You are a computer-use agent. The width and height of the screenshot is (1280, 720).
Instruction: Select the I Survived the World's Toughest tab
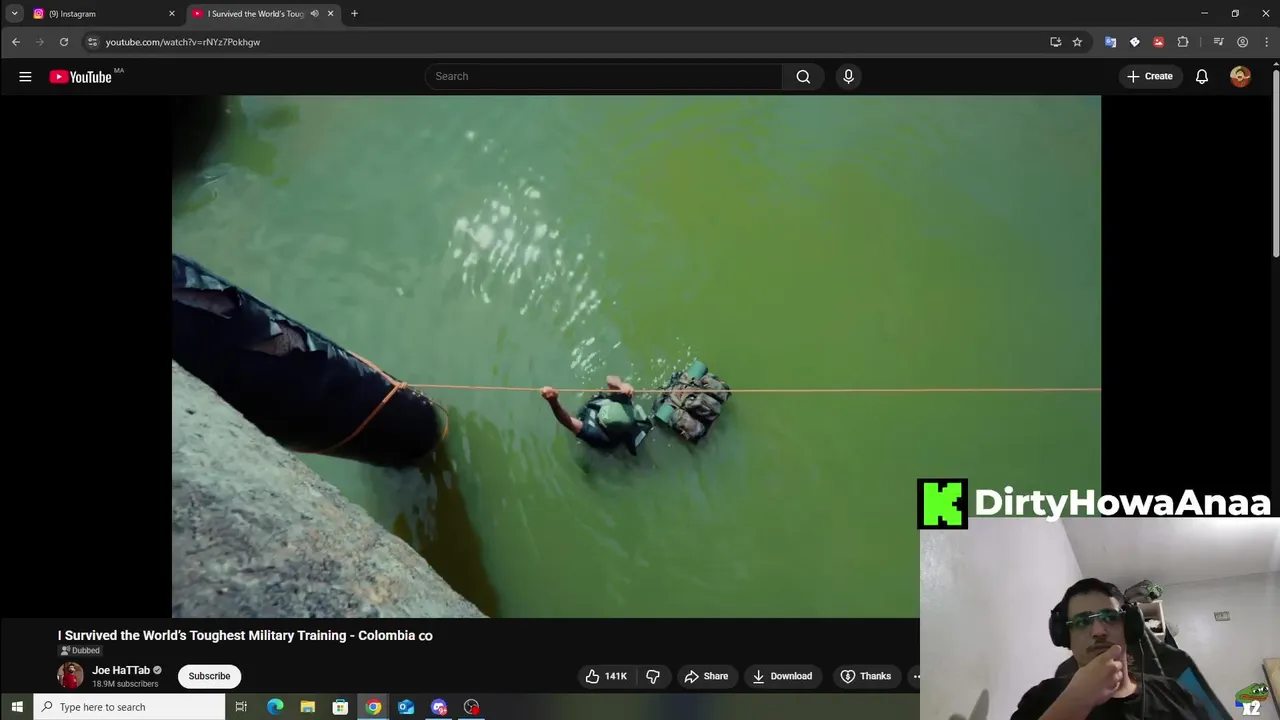[x=255, y=14]
